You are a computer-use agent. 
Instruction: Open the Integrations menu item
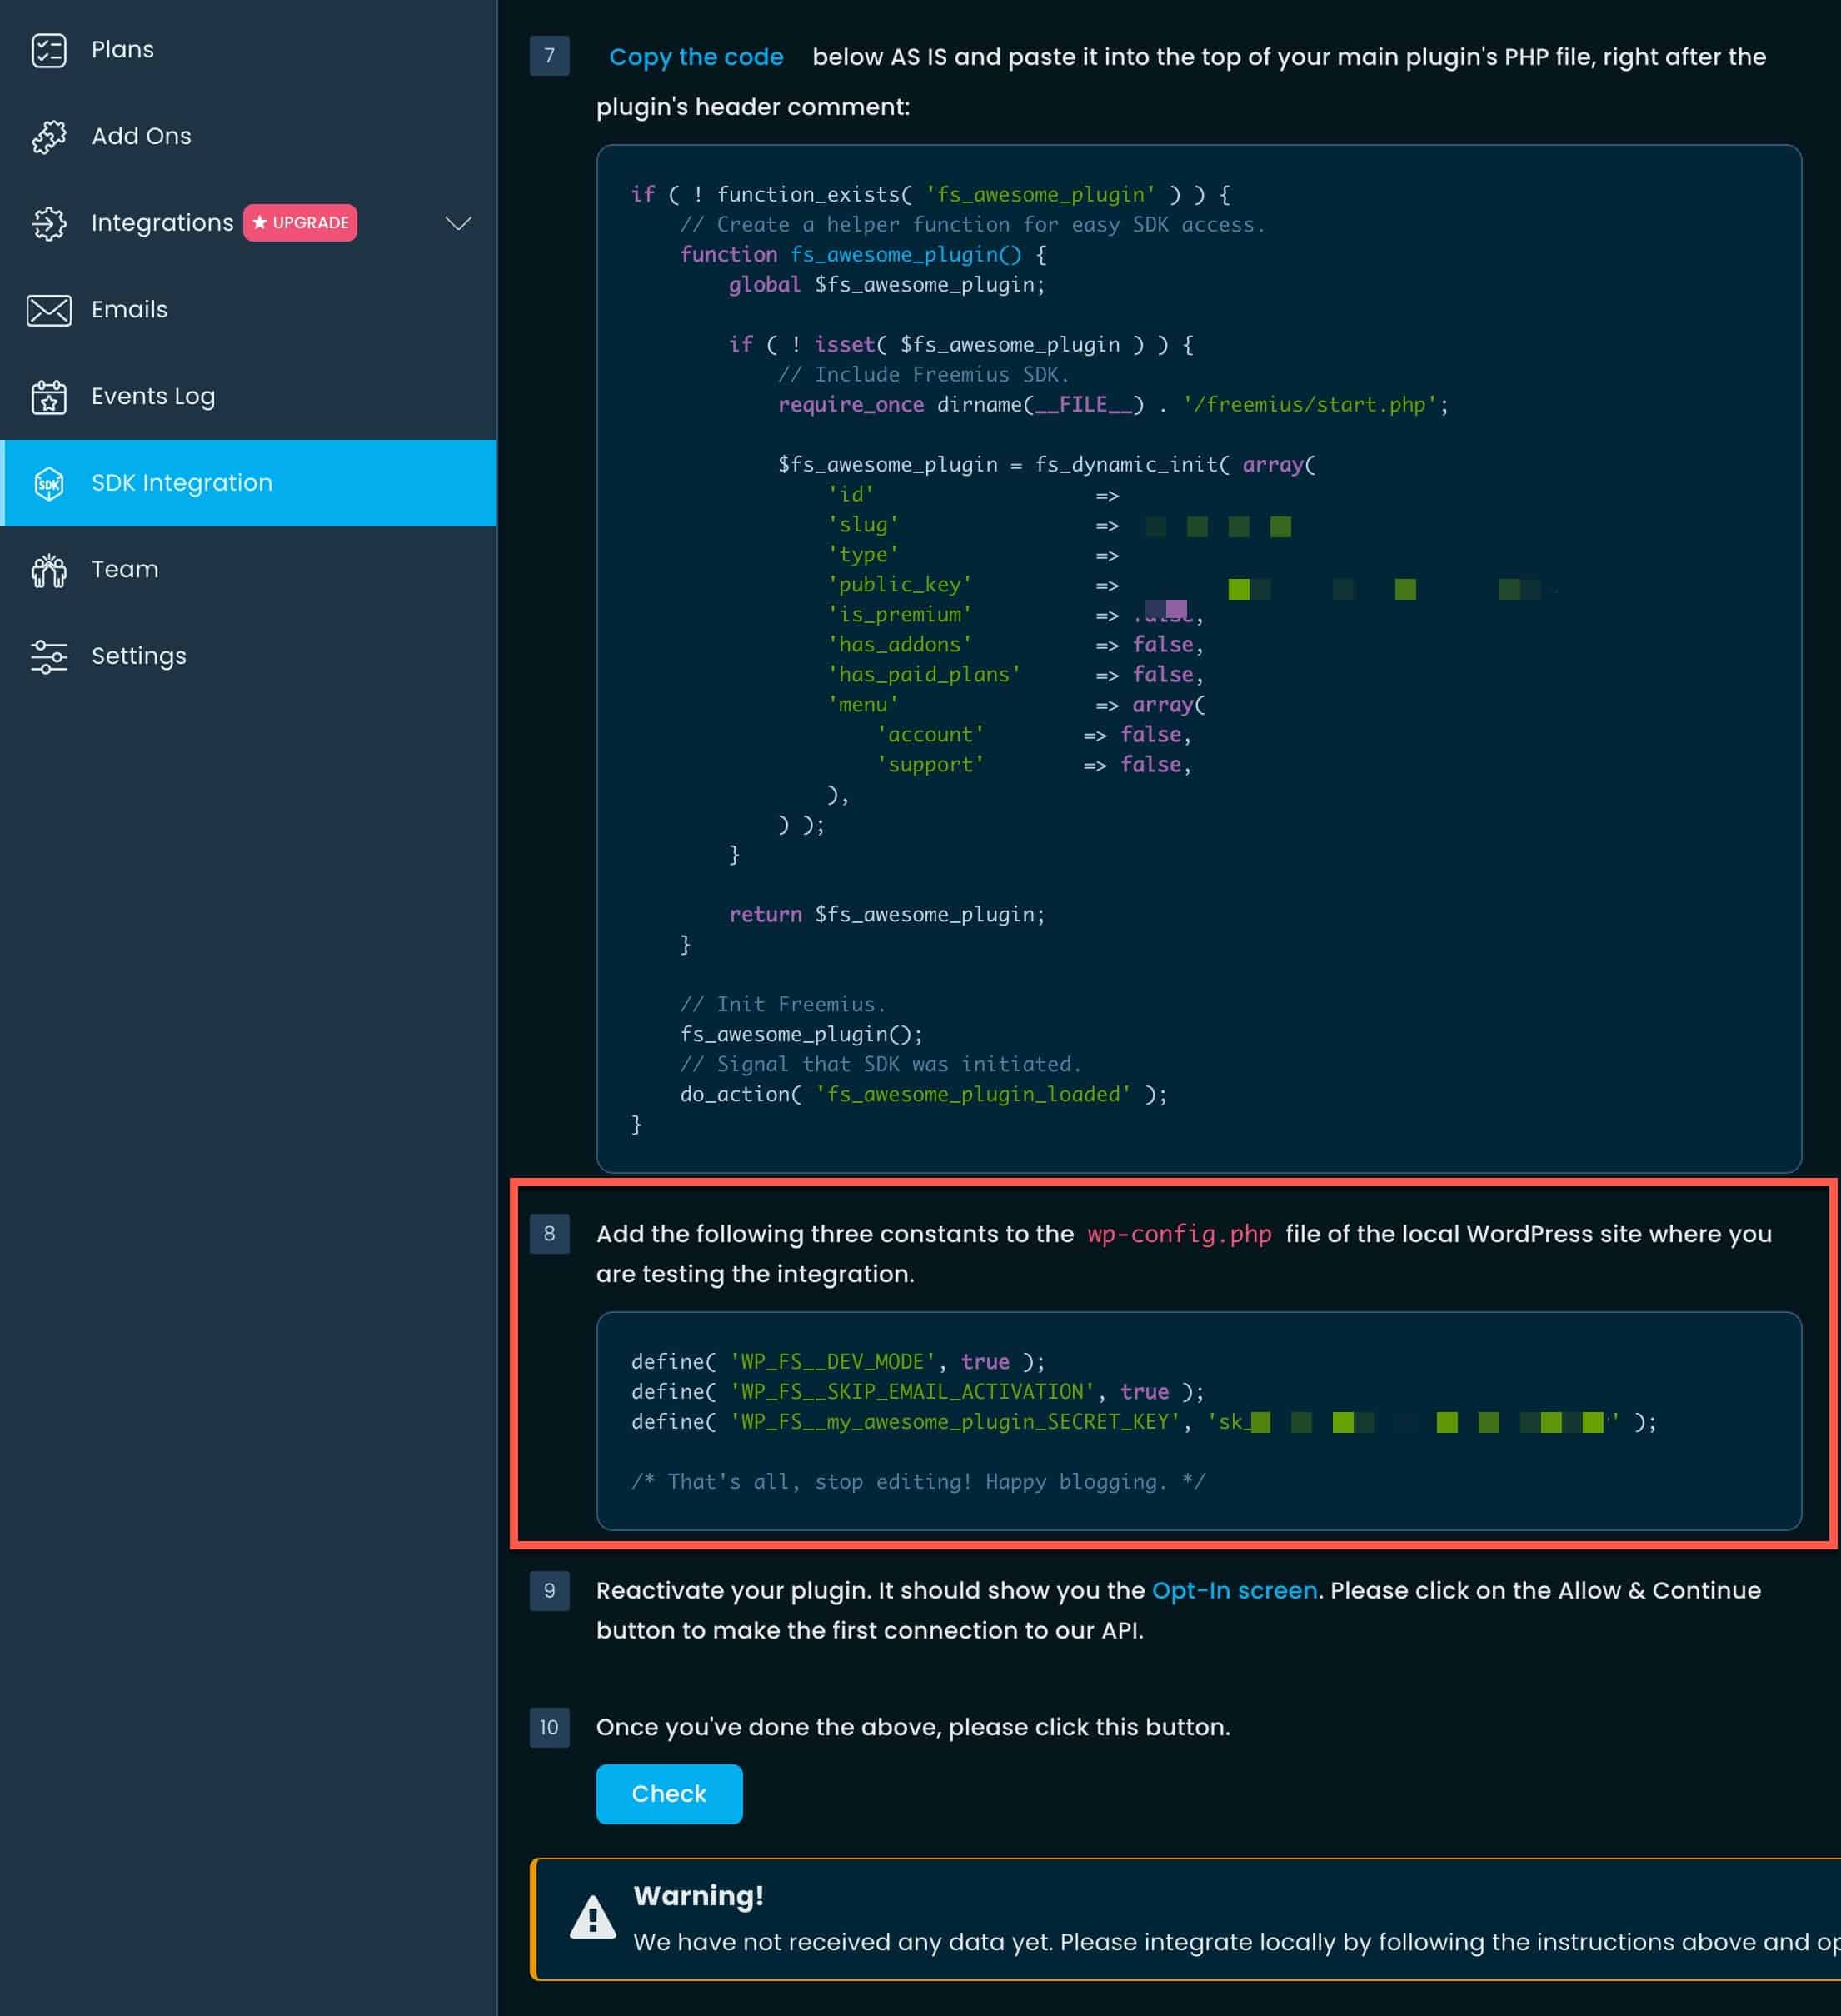pyautogui.click(x=248, y=223)
